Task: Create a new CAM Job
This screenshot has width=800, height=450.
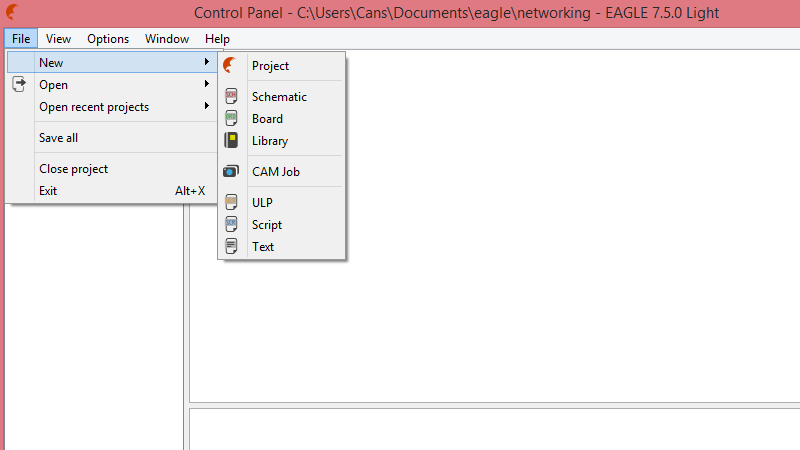Action: 282,171
